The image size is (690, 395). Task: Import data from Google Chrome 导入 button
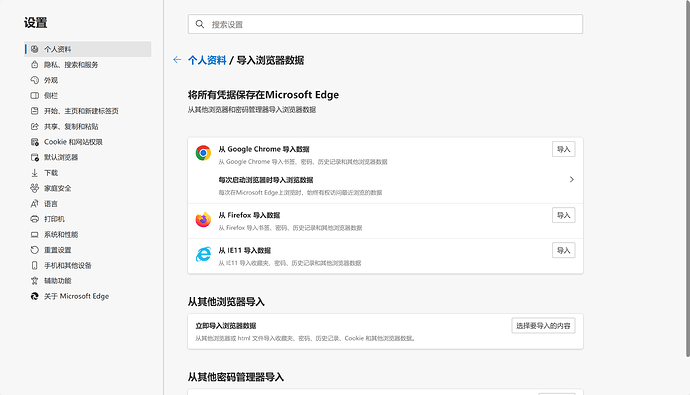tap(564, 149)
